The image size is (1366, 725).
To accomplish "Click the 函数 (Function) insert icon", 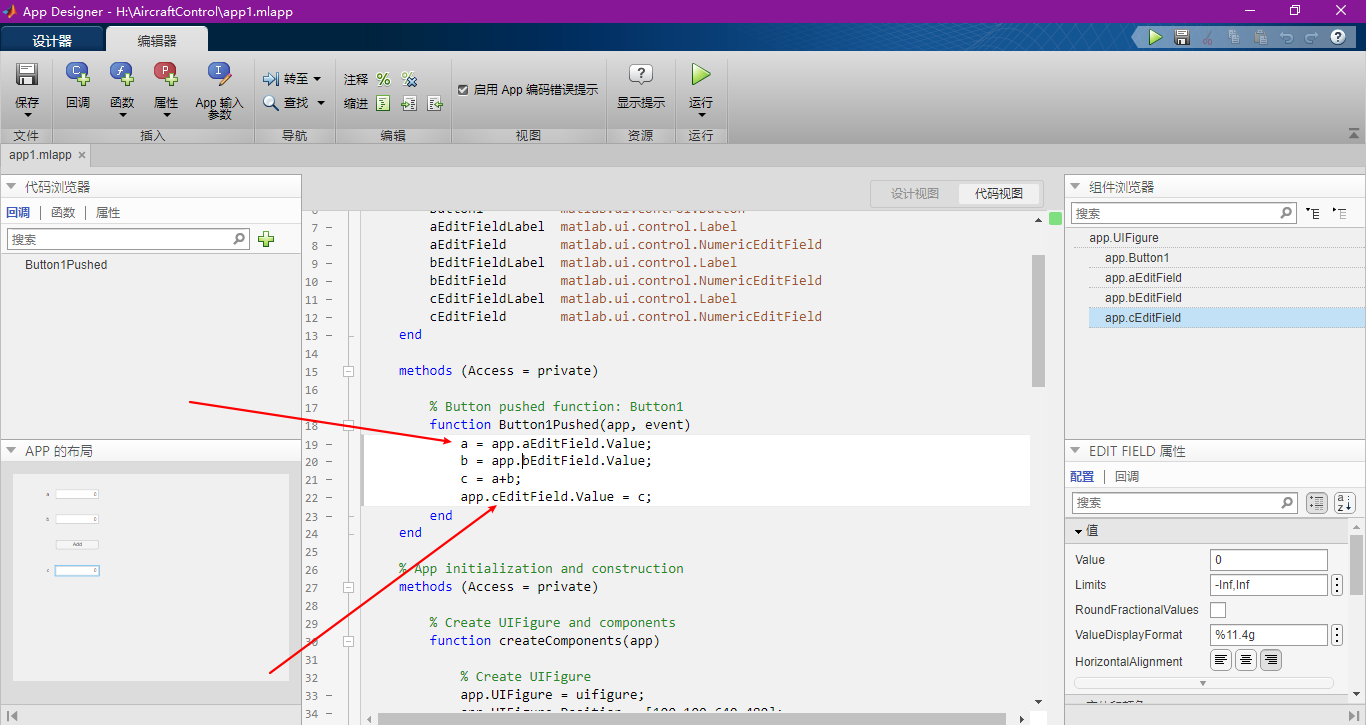I will [122, 74].
